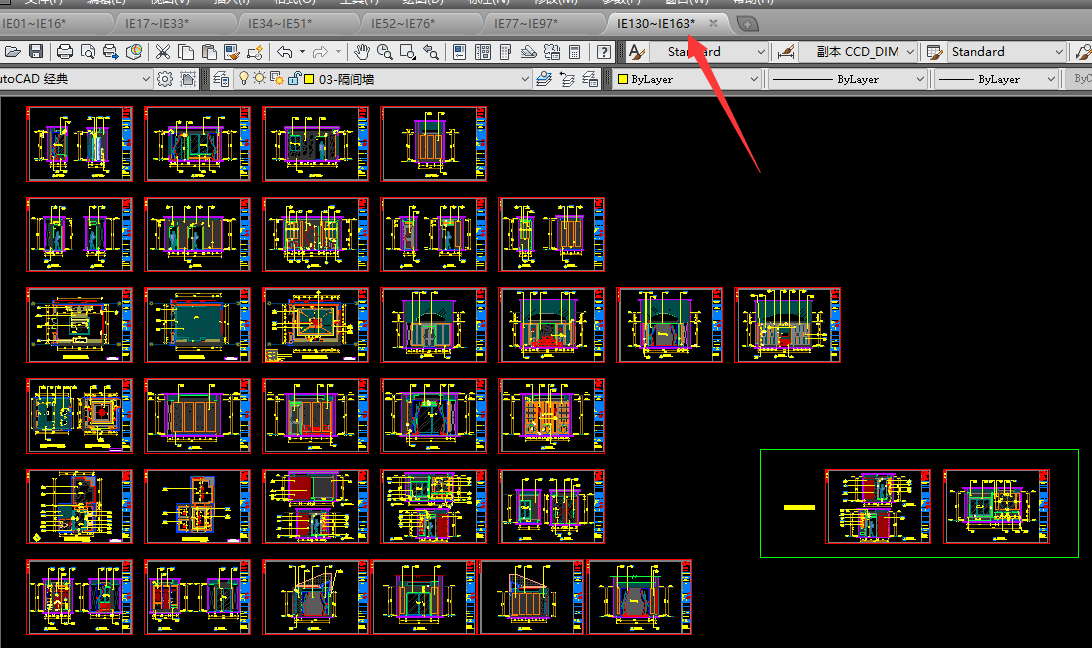Click the Copy icon
The image size is (1092, 648).
click(x=186, y=52)
